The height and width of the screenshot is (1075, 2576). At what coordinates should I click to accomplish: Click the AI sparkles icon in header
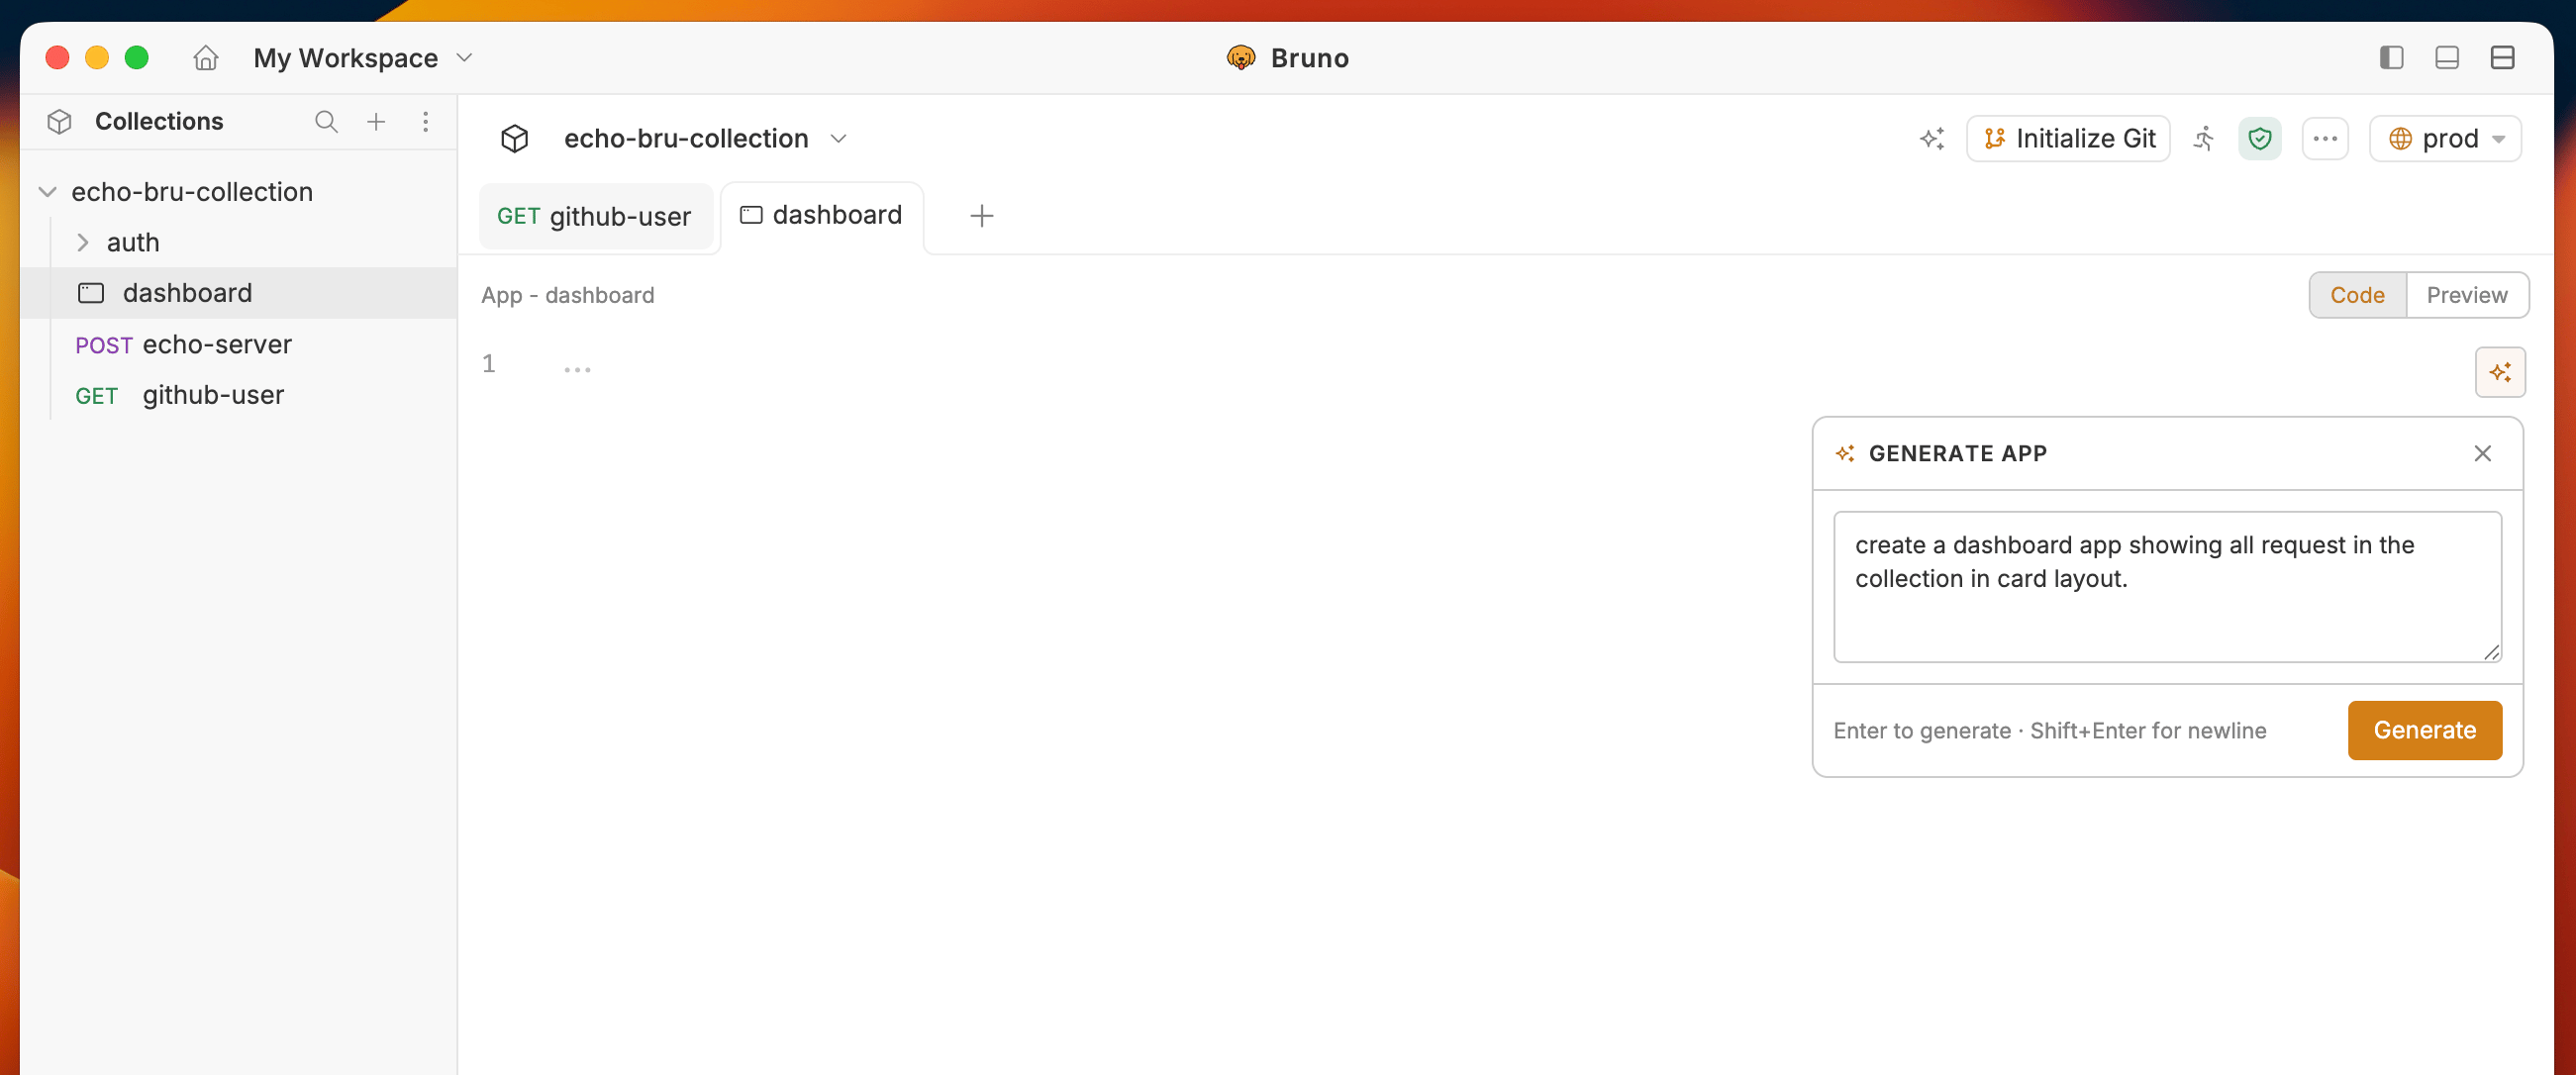tap(1932, 138)
